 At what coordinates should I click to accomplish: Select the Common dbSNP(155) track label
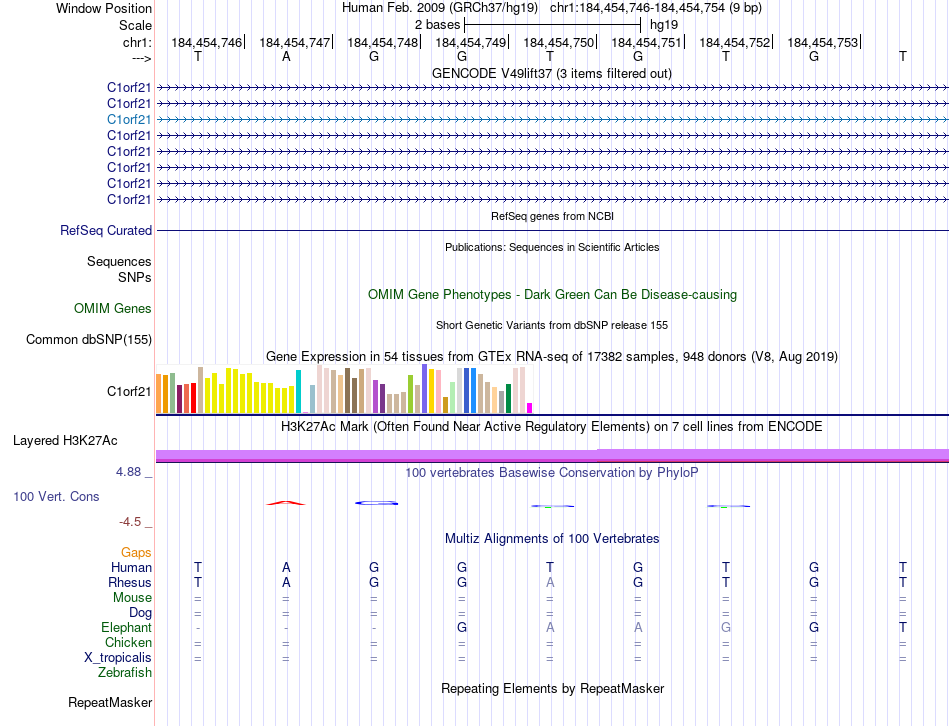click(89, 339)
